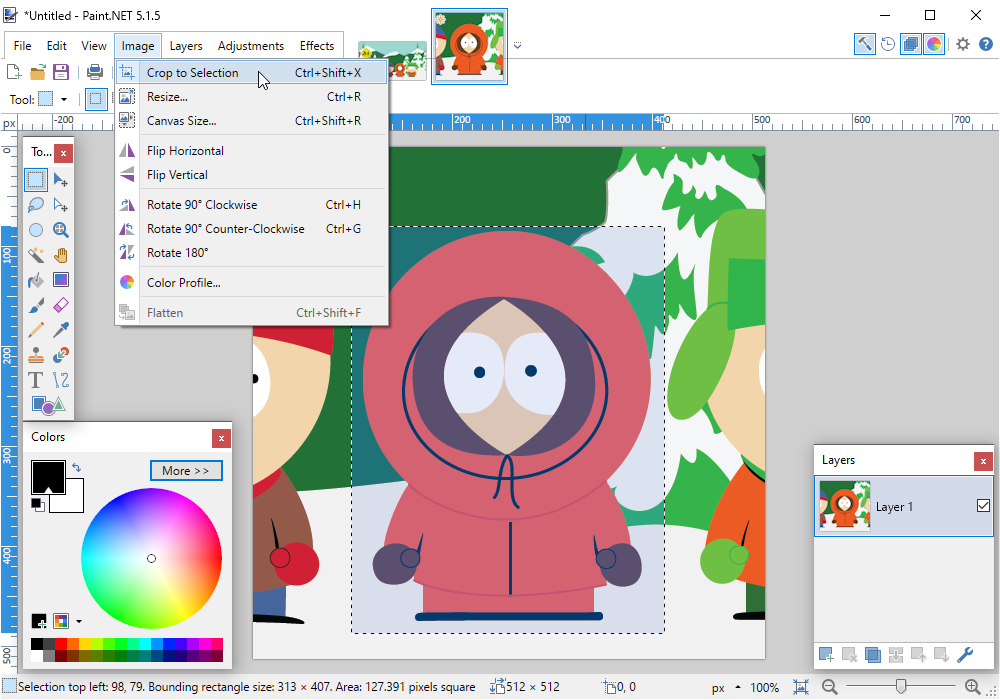Choose Canvas Size... menu item
The width and height of the screenshot is (1000, 700).
pyautogui.click(x=251, y=120)
